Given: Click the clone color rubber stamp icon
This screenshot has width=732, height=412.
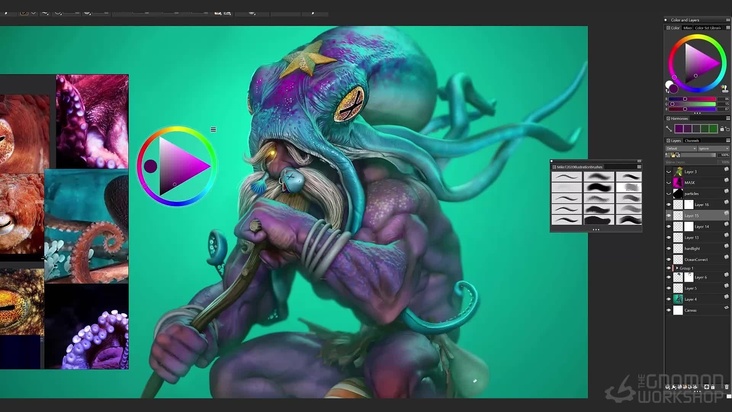Looking at the screenshot, I should click(x=725, y=88).
